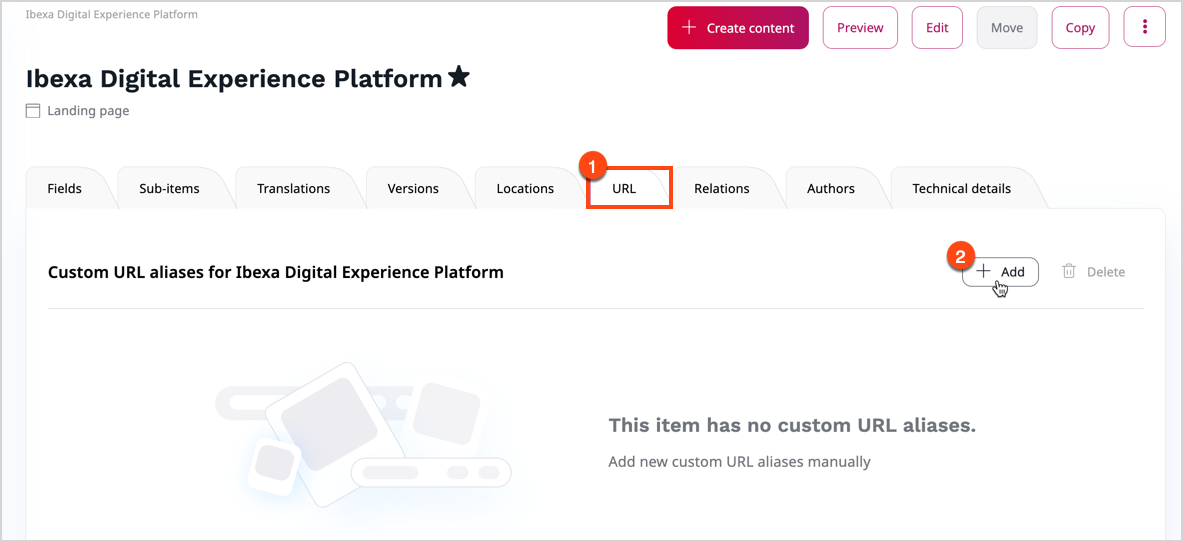Select the URL tab
Image resolution: width=1183 pixels, height=542 pixels.
[624, 188]
